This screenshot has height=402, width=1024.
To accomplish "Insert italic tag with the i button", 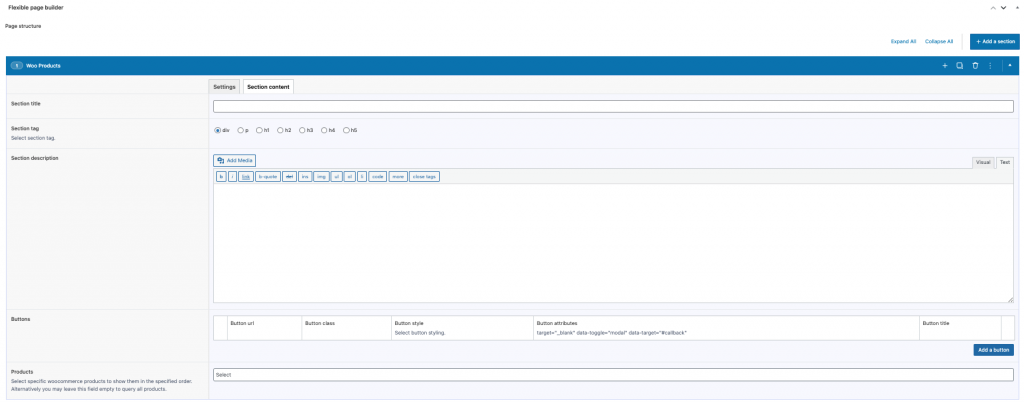I will pyautogui.click(x=232, y=176).
